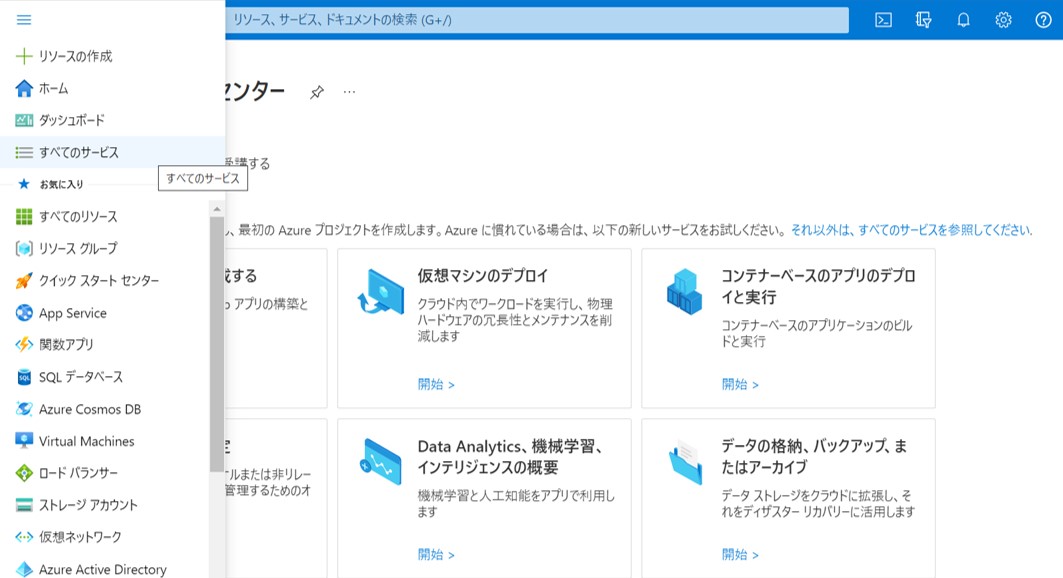Viewport: 1063px width, 578px height.
Task: Click 開始 under 仮想マシンのデプロイ
Action: [436, 384]
